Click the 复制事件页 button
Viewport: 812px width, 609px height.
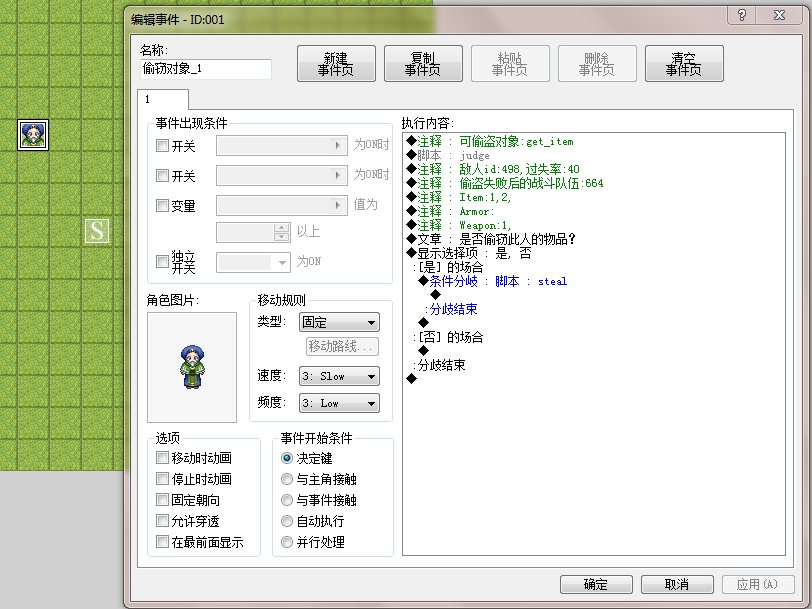423,64
